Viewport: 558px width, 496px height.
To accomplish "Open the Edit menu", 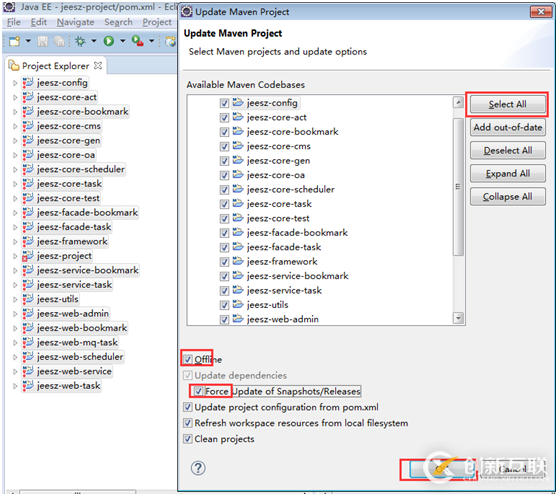I will pos(38,22).
